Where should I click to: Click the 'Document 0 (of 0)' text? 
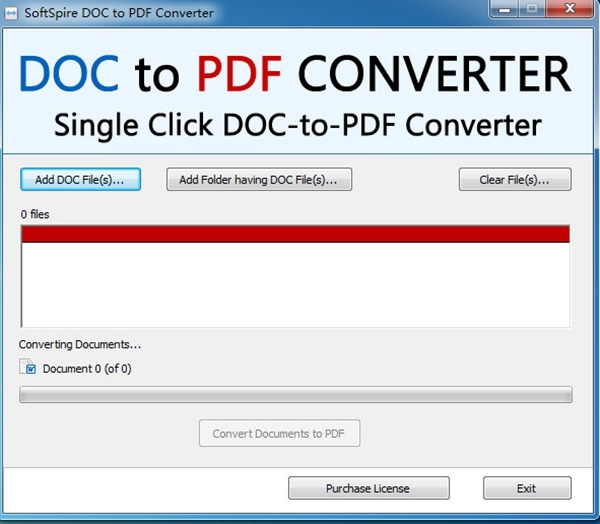point(87,369)
